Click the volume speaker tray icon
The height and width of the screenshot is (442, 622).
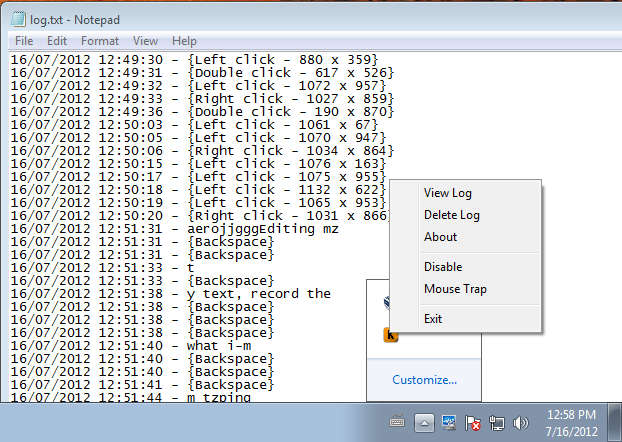[x=520, y=423]
